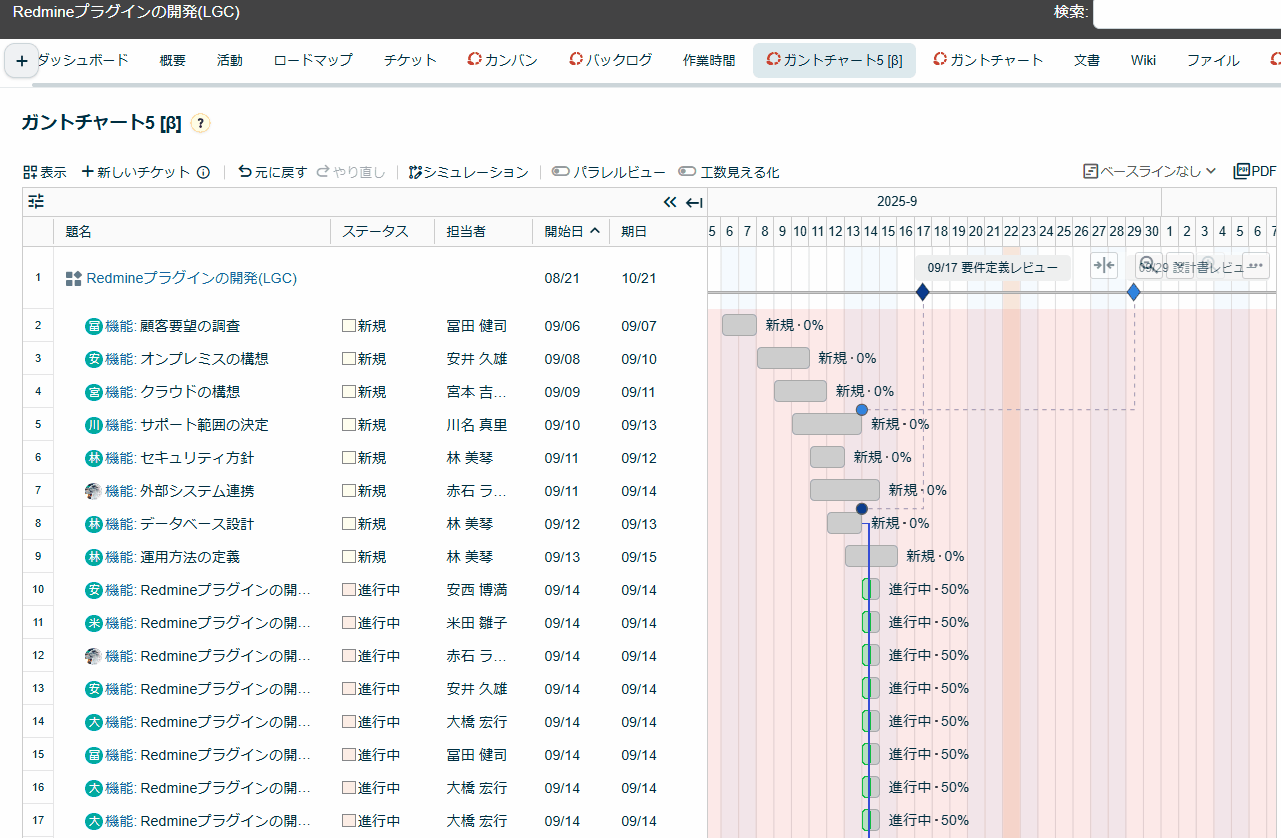Click the photo avatar for 外部システム連携

click(x=94, y=491)
